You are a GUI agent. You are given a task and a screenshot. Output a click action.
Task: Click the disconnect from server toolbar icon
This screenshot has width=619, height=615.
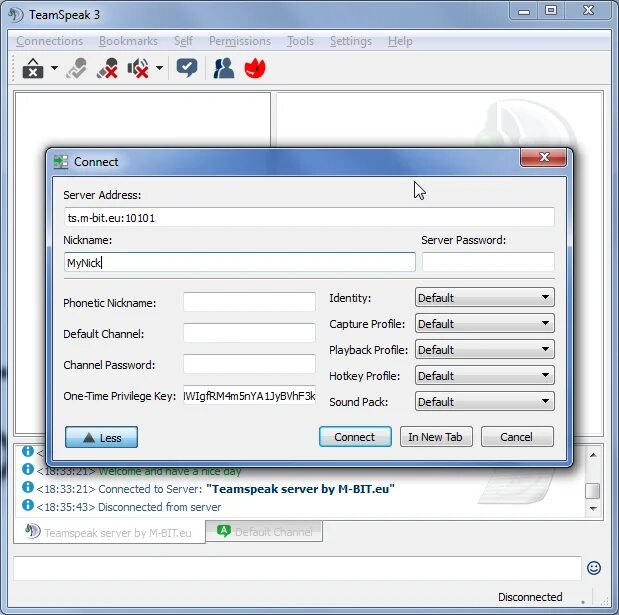33,69
